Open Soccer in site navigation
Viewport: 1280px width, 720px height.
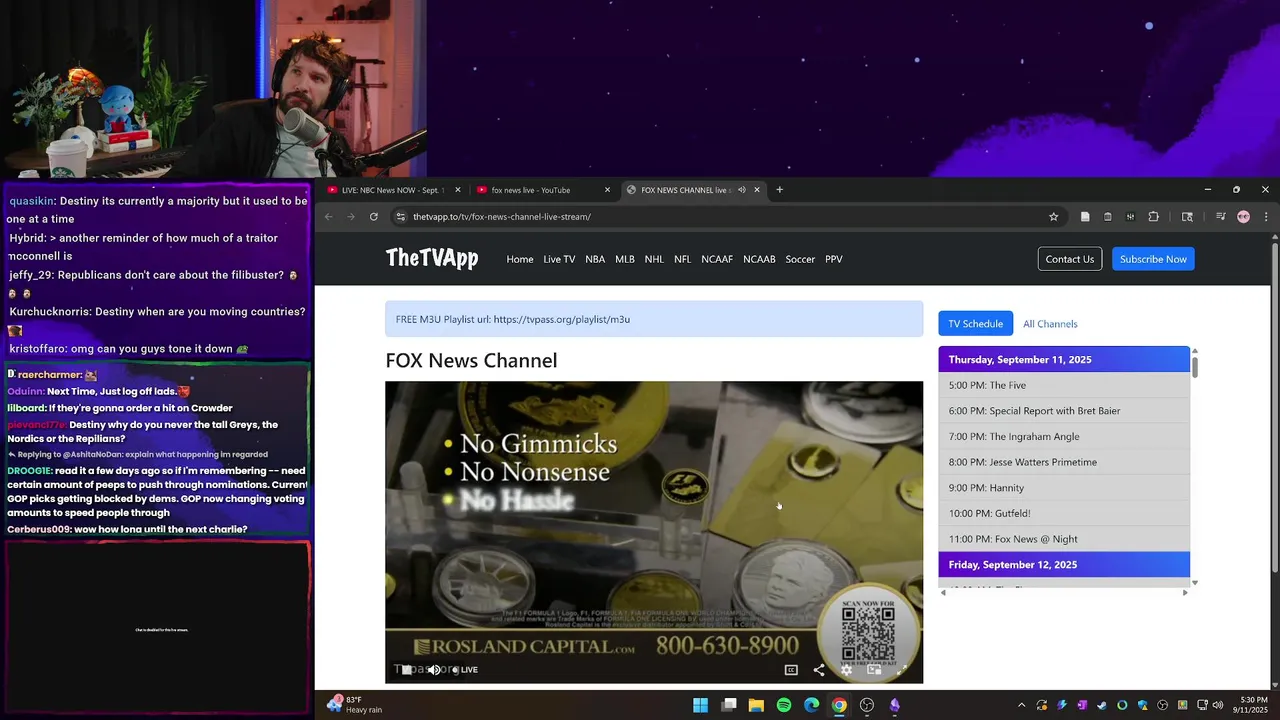(x=800, y=259)
